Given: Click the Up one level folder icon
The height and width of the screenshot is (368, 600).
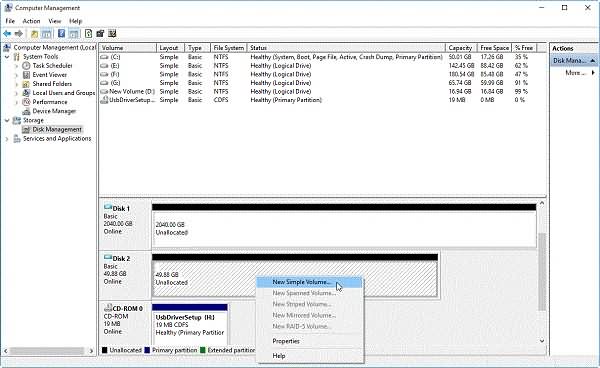Looking at the screenshot, I should click(x=34, y=34).
